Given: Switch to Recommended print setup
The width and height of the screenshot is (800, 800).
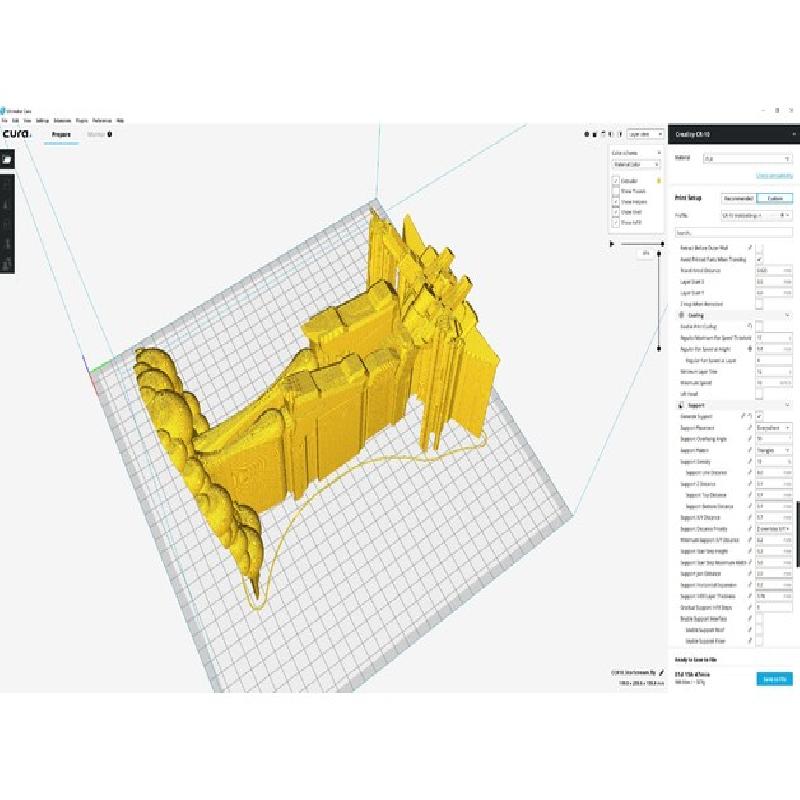Looking at the screenshot, I should pyautogui.click(x=738, y=198).
